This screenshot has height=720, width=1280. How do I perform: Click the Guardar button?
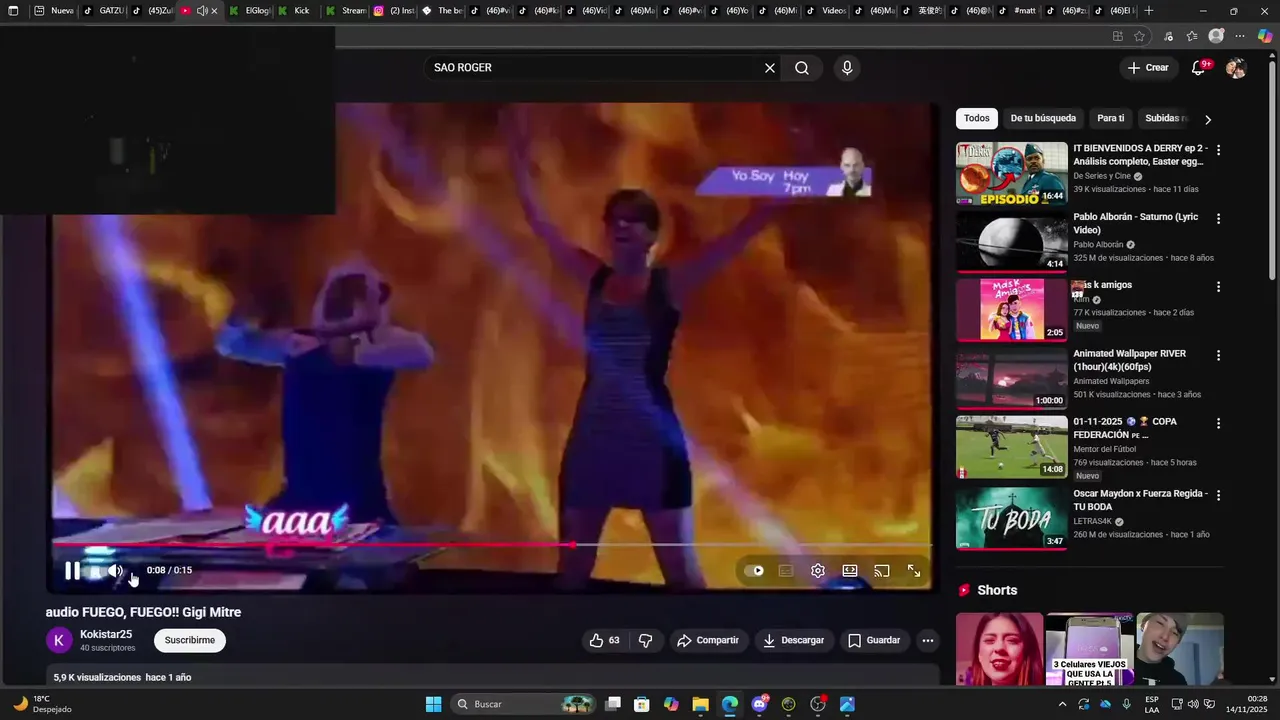pos(874,640)
